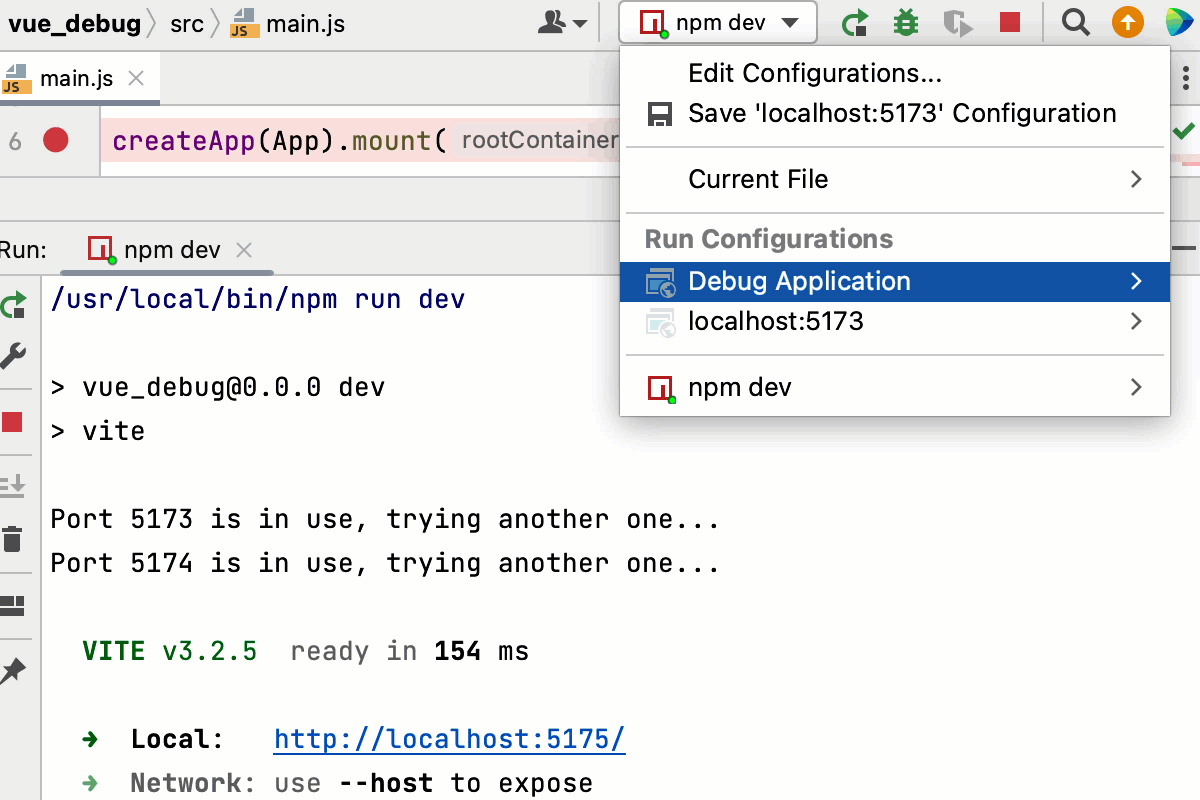
Task: Stop the running process from the toolbar
Action: [1009, 22]
